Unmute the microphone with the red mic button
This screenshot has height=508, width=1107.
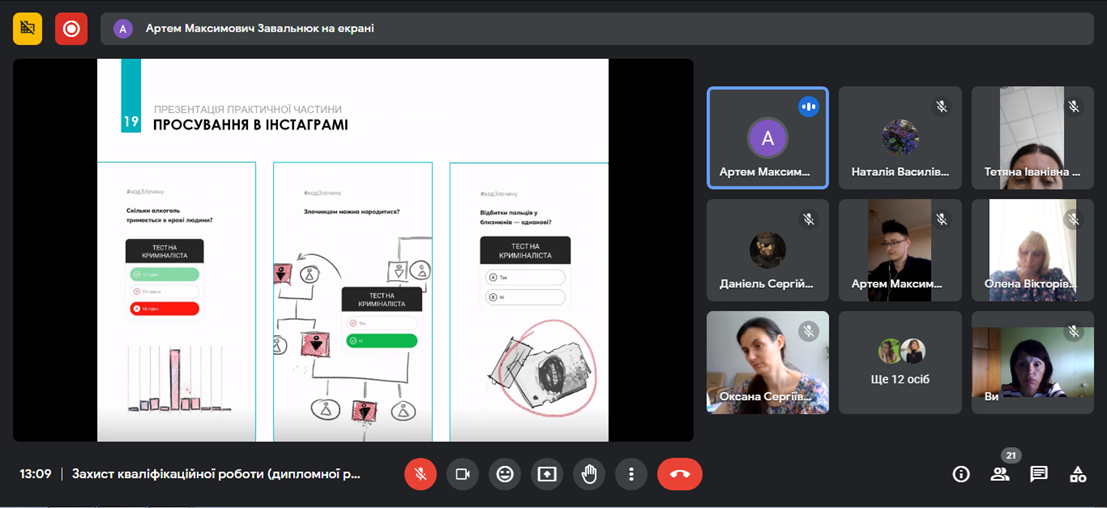(420, 474)
